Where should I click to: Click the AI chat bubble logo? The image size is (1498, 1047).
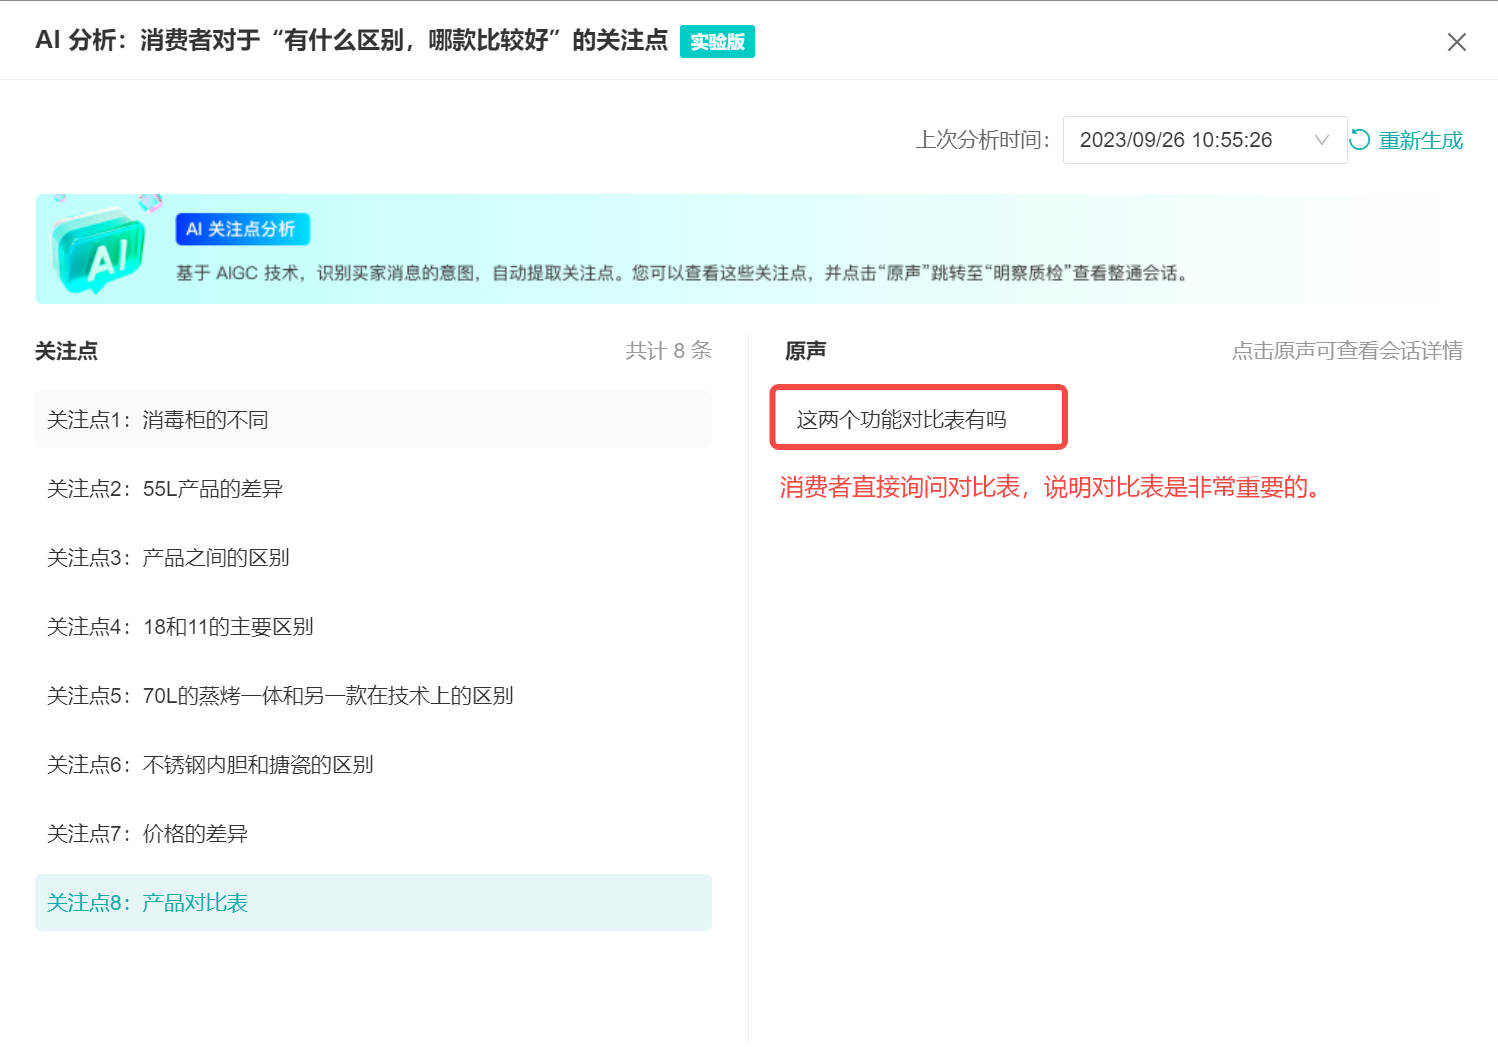coord(99,249)
